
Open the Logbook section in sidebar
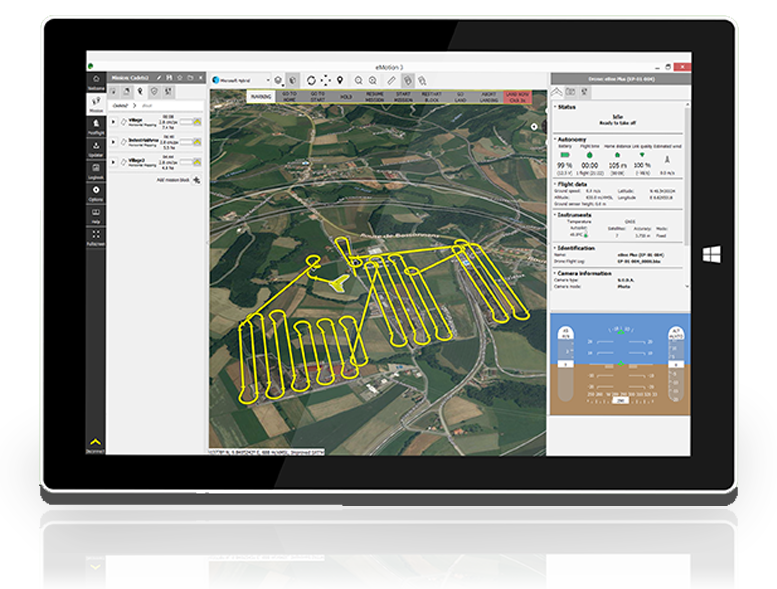pos(96,171)
